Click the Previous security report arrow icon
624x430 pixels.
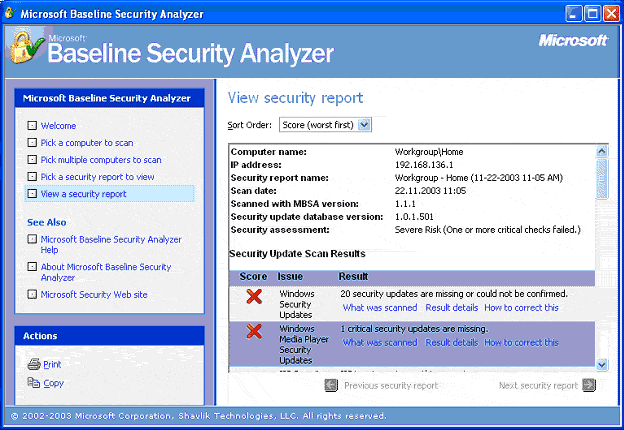point(331,385)
